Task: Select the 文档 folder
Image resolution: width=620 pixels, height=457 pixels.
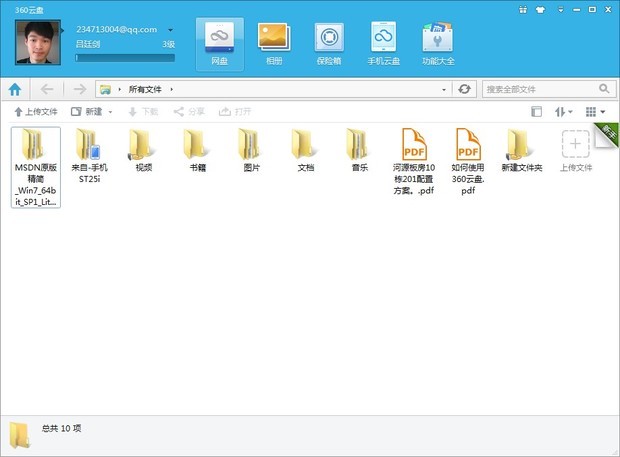Action: [x=306, y=150]
